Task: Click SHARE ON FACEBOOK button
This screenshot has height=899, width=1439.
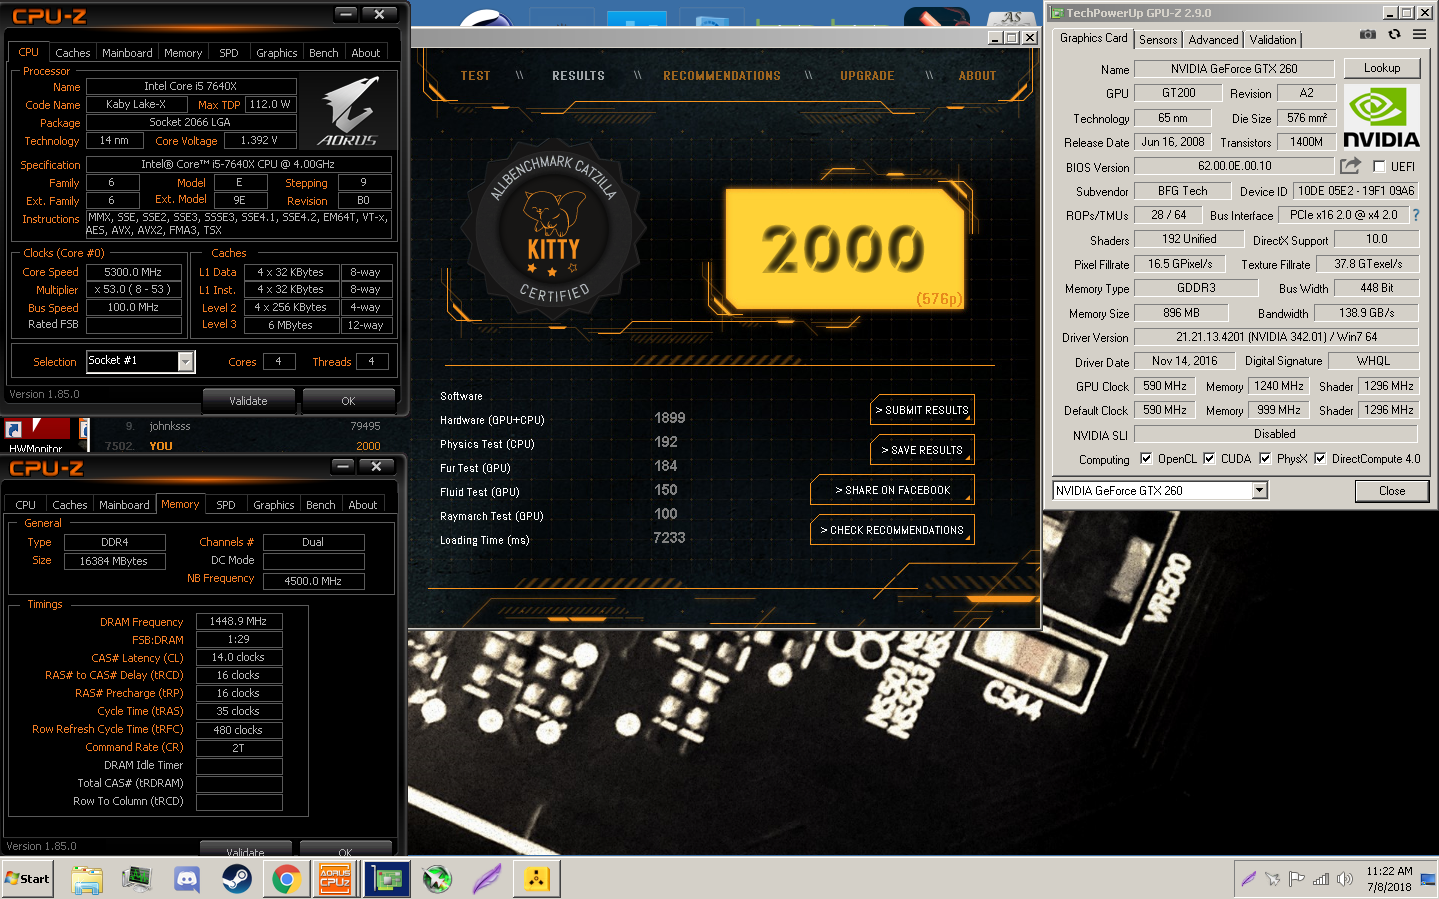Action: coord(893,490)
